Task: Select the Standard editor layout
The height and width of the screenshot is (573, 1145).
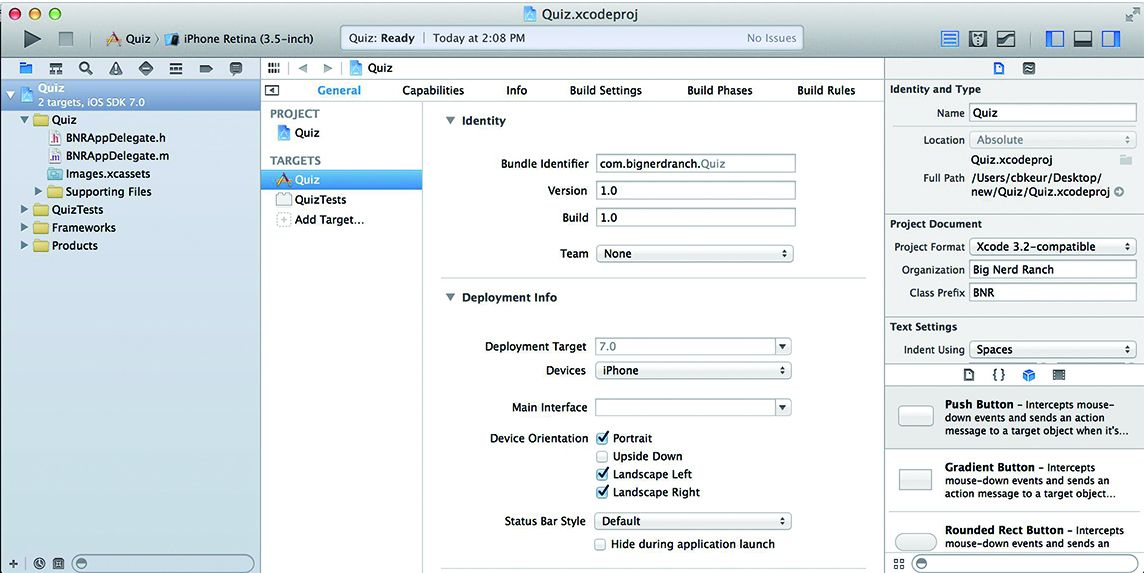Action: point(949,39)
